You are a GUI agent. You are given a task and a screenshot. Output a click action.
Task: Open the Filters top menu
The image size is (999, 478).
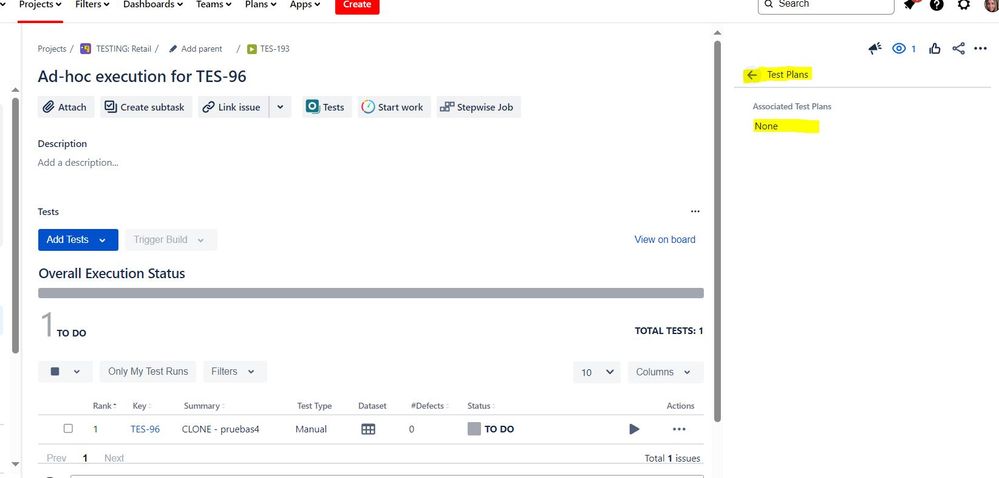pos(92,5)
